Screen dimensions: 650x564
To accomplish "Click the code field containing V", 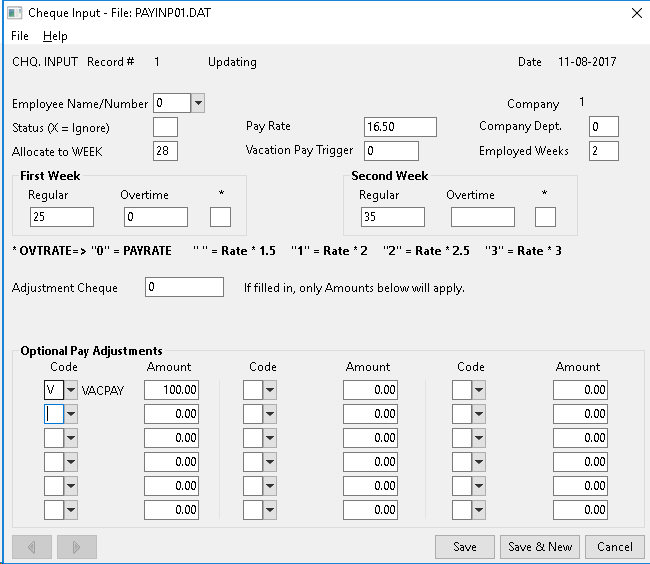I will point(54,390).
